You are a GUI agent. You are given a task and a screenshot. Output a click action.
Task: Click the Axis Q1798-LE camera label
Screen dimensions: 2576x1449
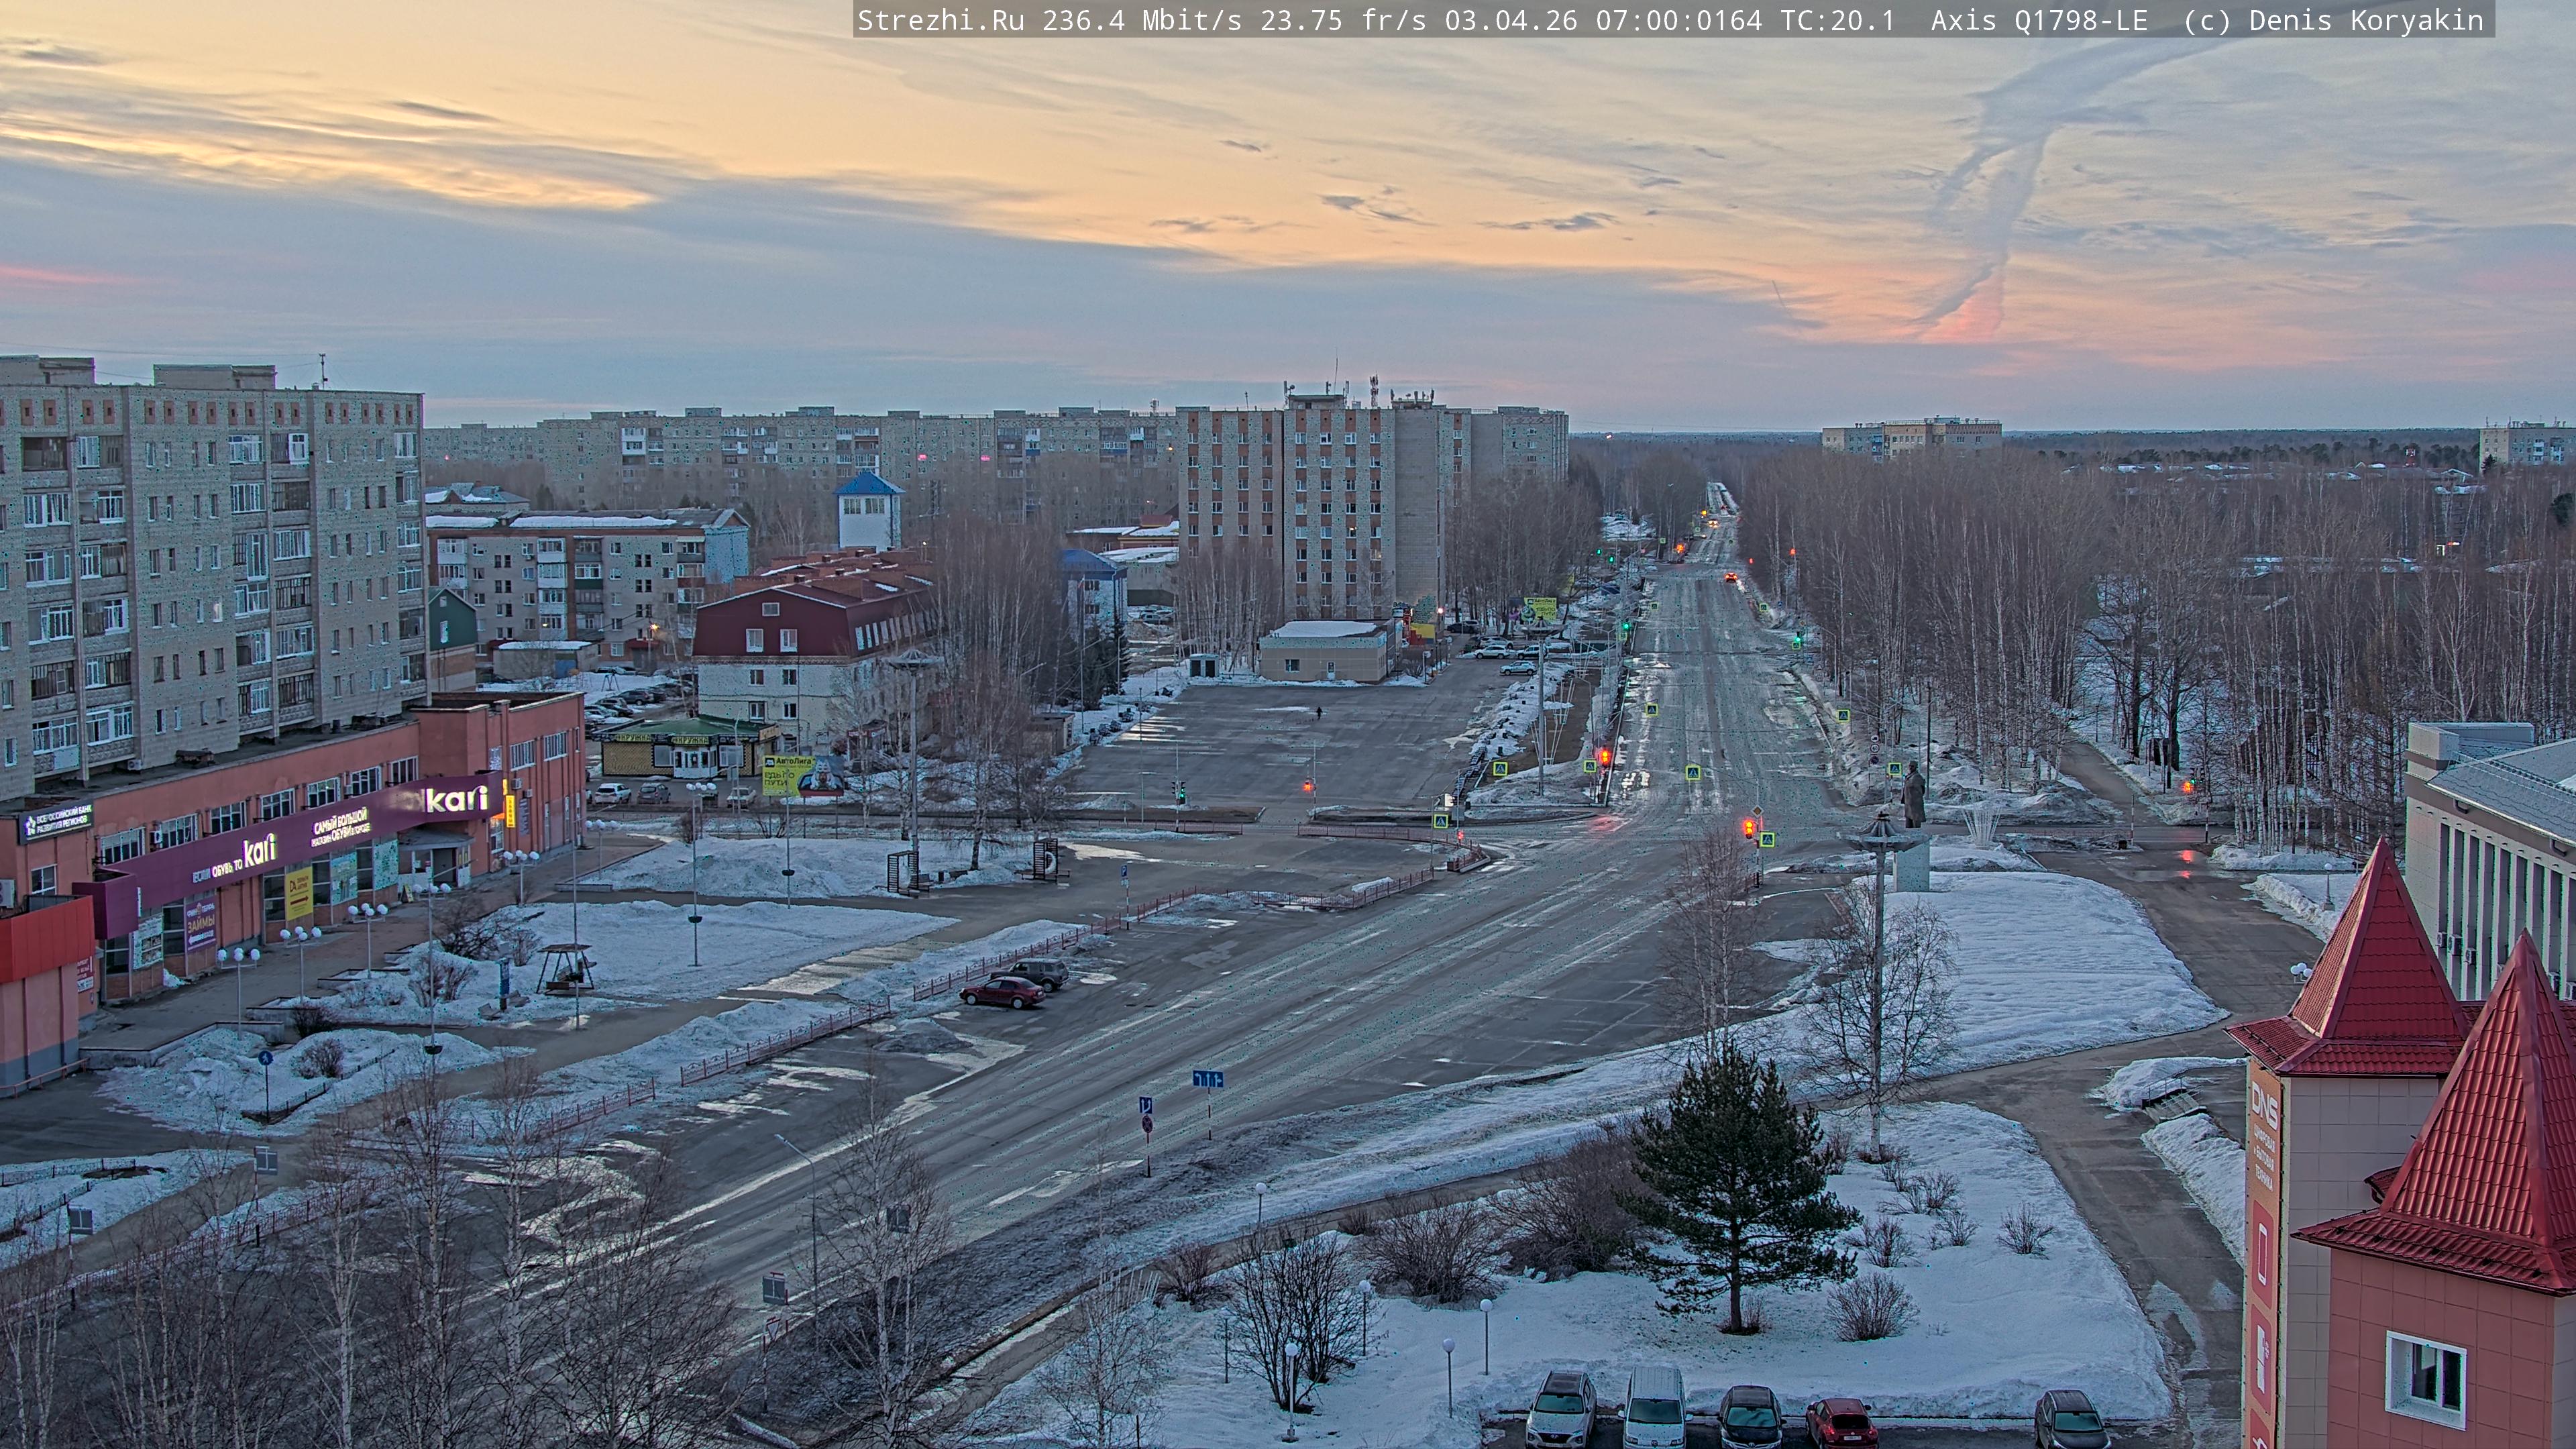[x=2038, y=21]
